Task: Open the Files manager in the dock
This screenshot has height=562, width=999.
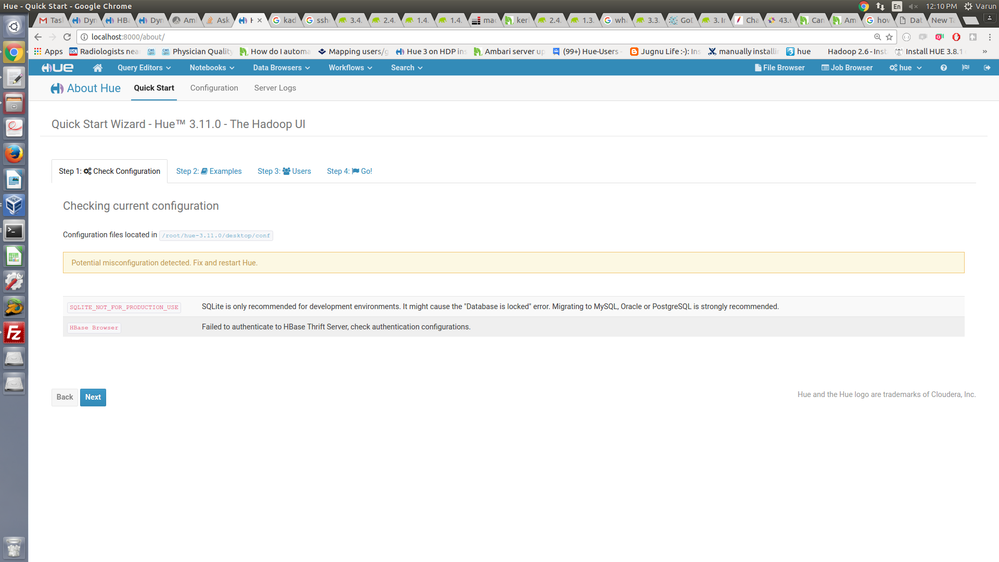Action: point(14,103)
